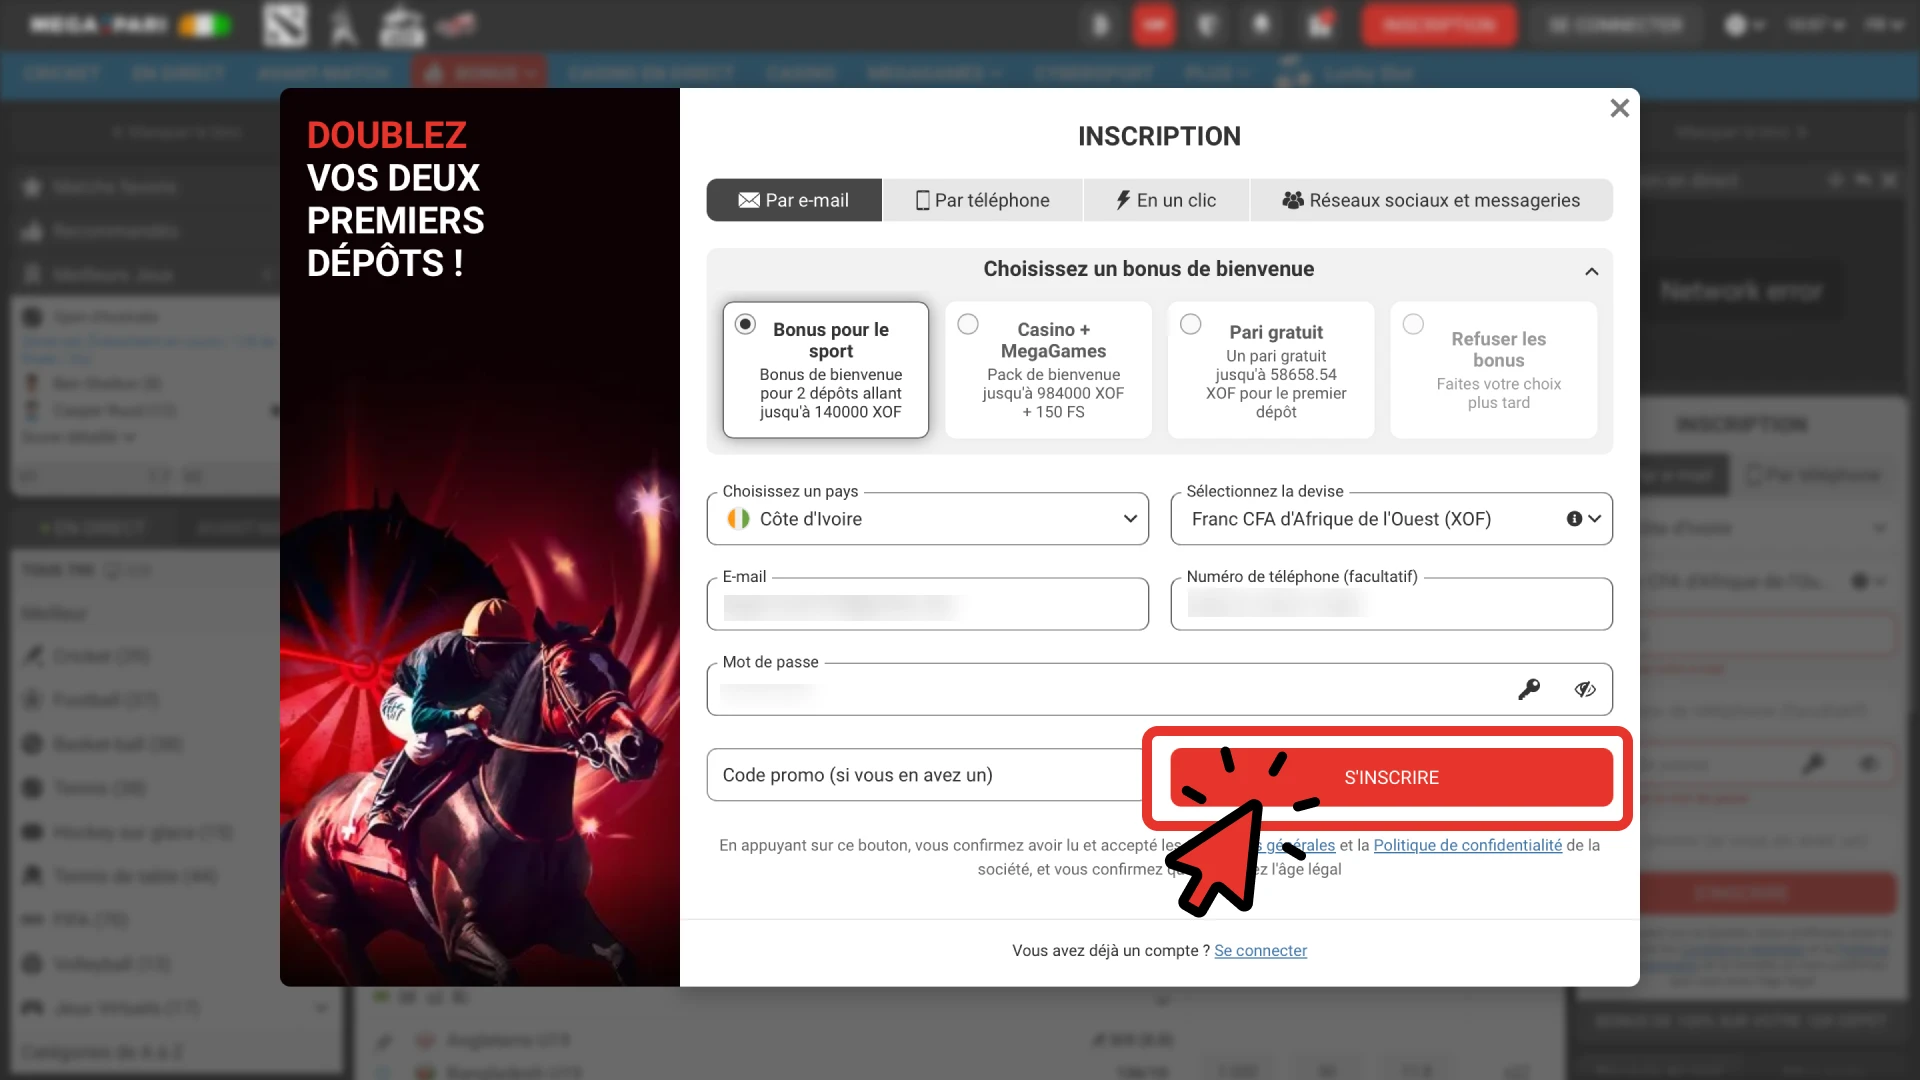Screen dimensions: 1920x1080
Task: Click the INSCRIPTION dialog heading
Action: 1159,136
